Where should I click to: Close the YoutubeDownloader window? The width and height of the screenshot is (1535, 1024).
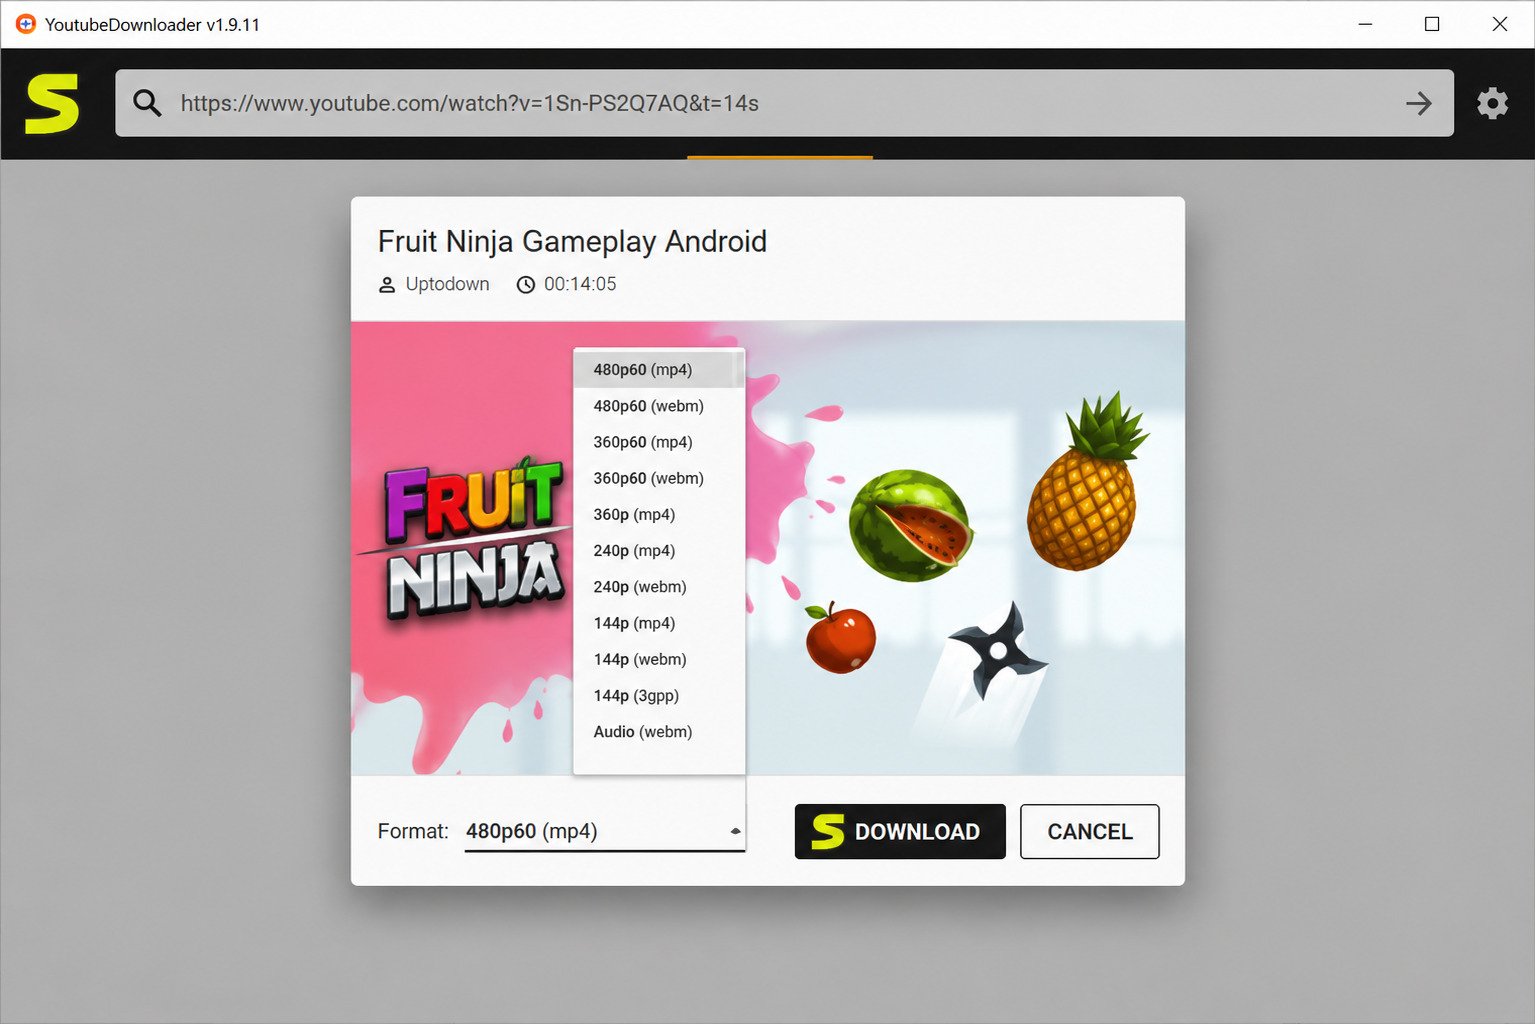1499,24
